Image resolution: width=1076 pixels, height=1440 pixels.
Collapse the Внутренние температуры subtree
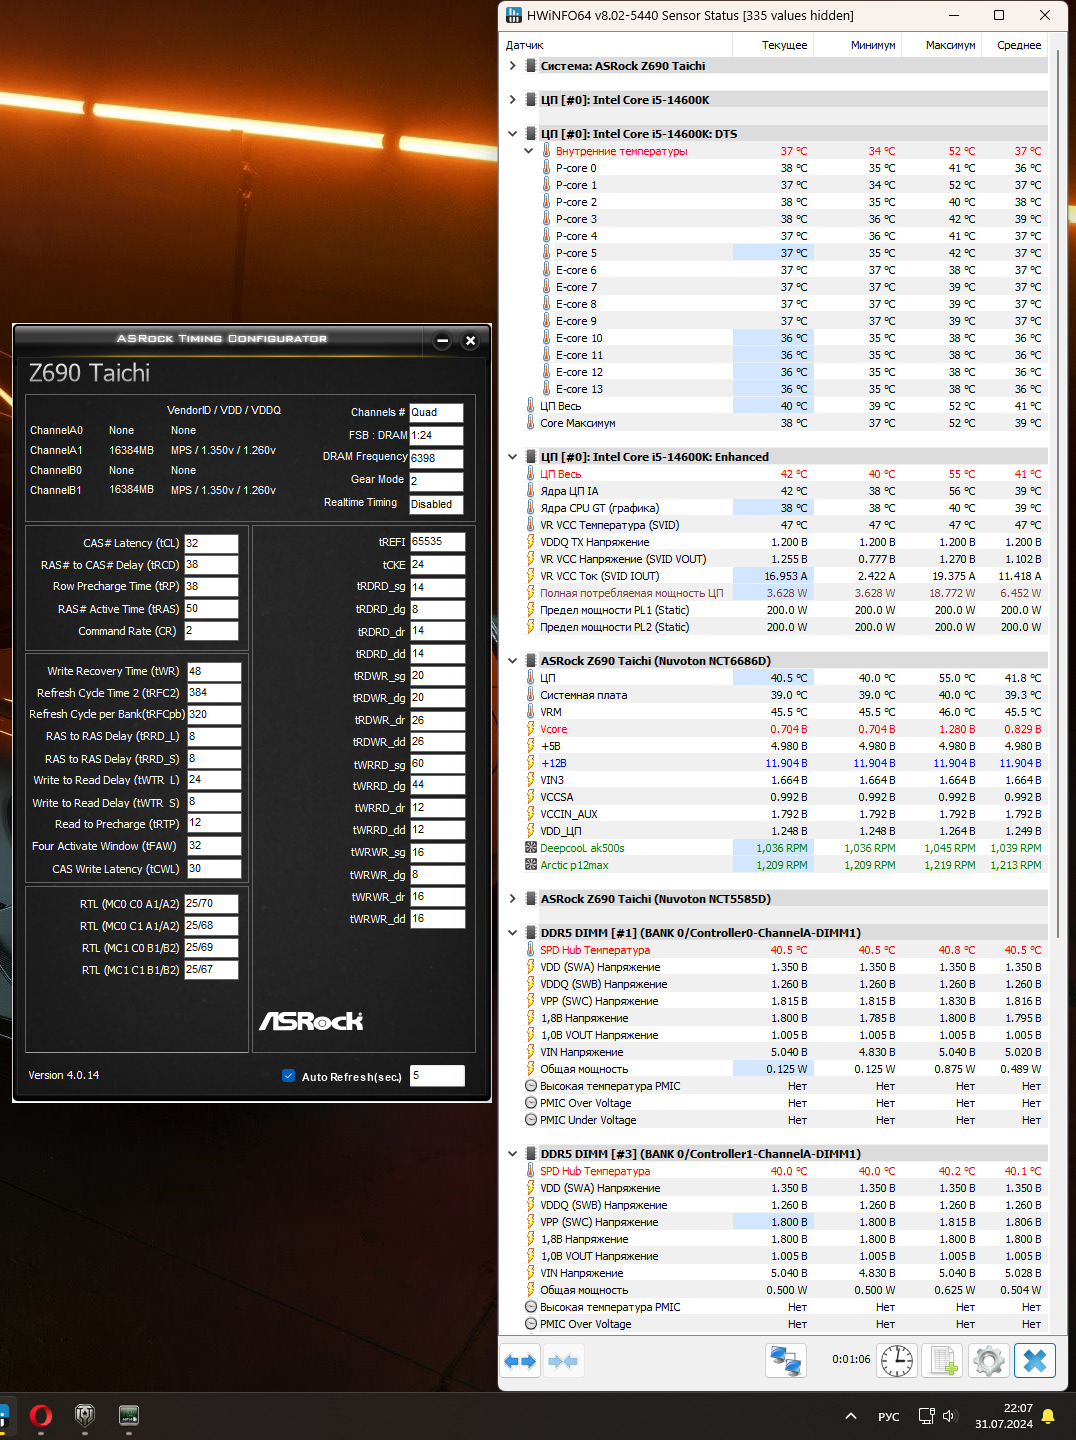click(x=529, y=151)
